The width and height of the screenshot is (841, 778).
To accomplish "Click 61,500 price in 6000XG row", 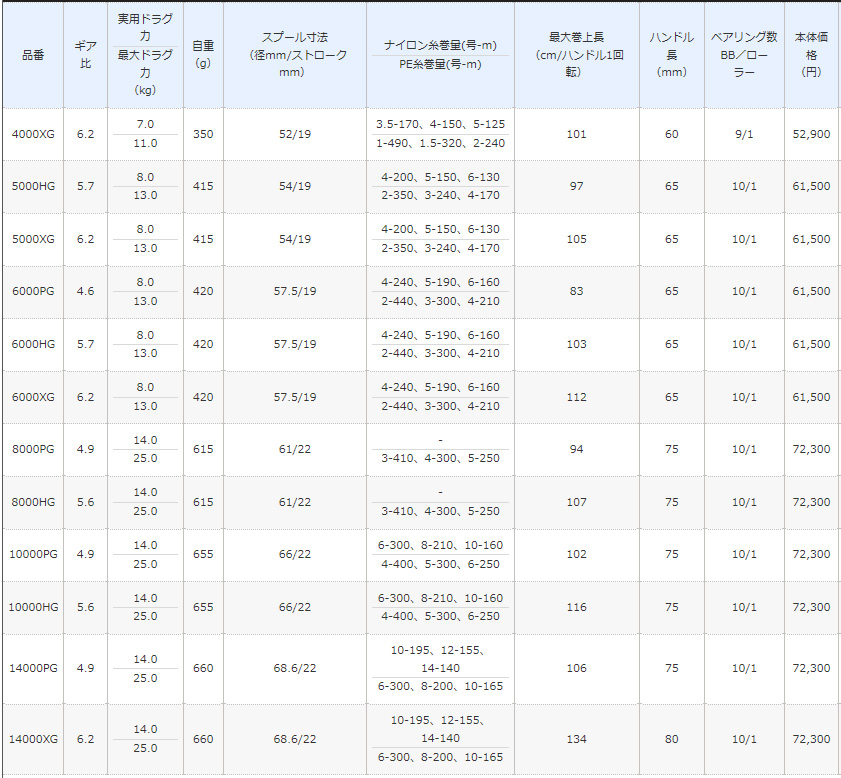I will 812,397.
